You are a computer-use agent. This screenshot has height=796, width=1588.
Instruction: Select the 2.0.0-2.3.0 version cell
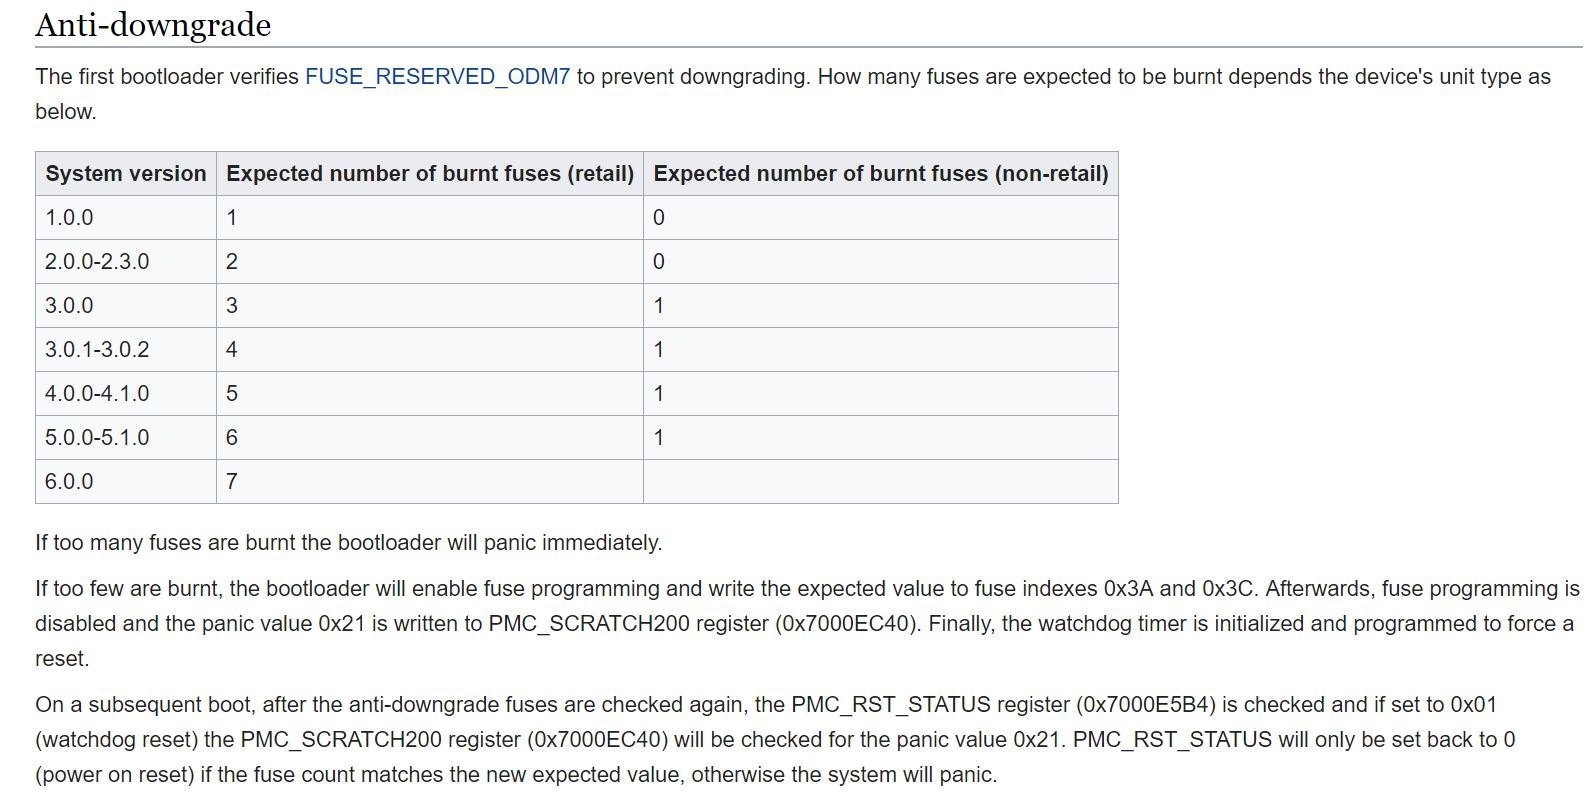pyautogui.click(x=126, y=262)
